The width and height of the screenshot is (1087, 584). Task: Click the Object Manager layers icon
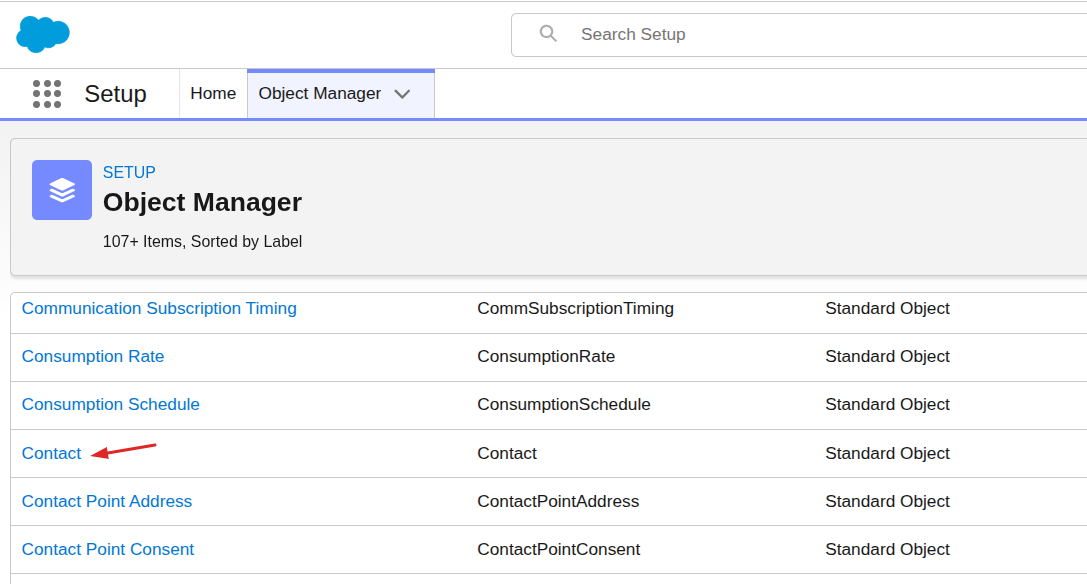coord(62,190)
